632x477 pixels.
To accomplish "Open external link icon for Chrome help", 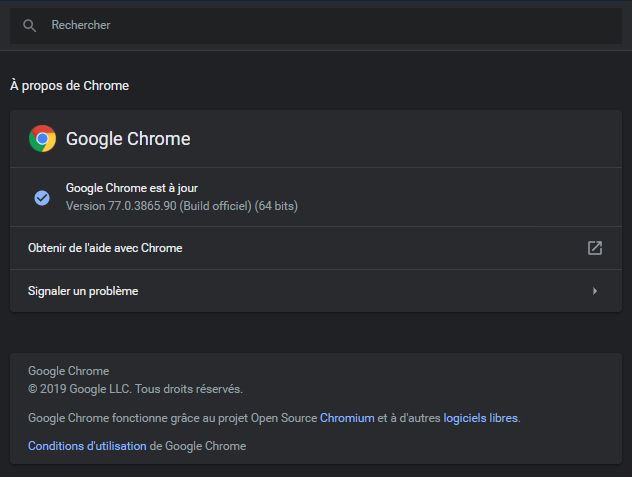I will pos(595,248).
